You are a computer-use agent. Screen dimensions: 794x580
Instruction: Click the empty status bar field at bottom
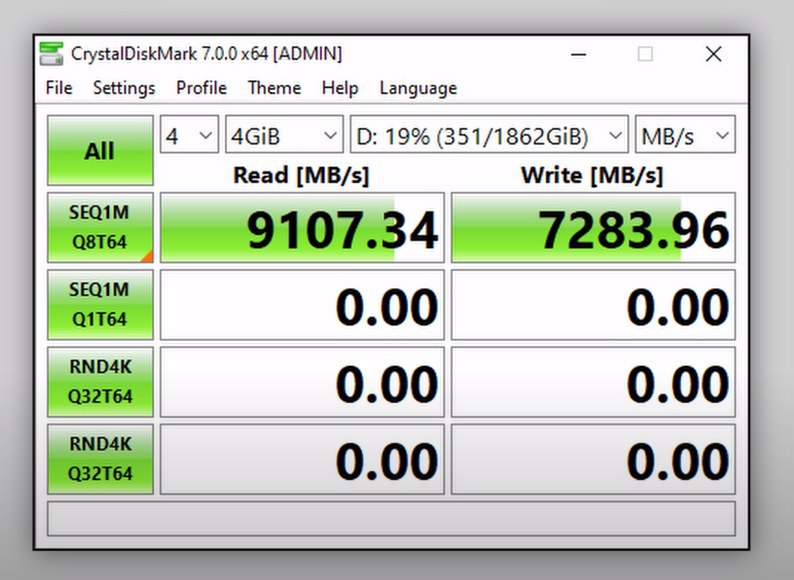[x=391, y=518]
